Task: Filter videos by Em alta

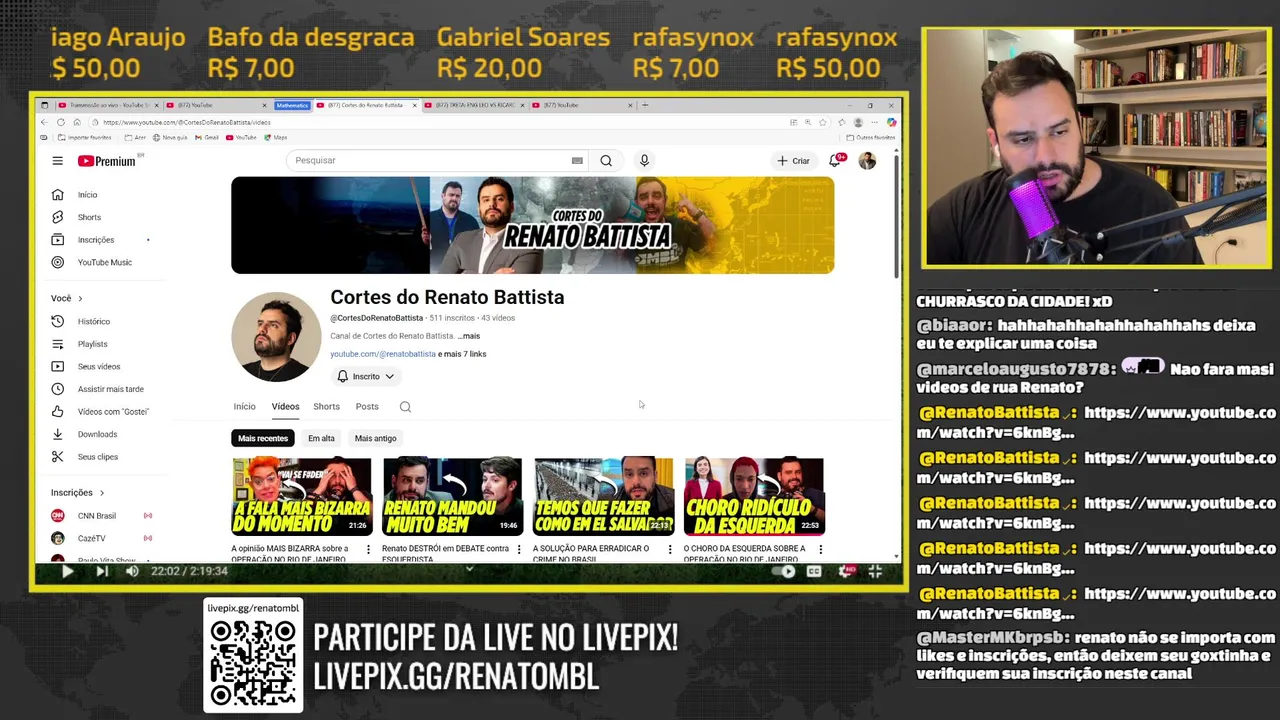Action: coord(321,438)
